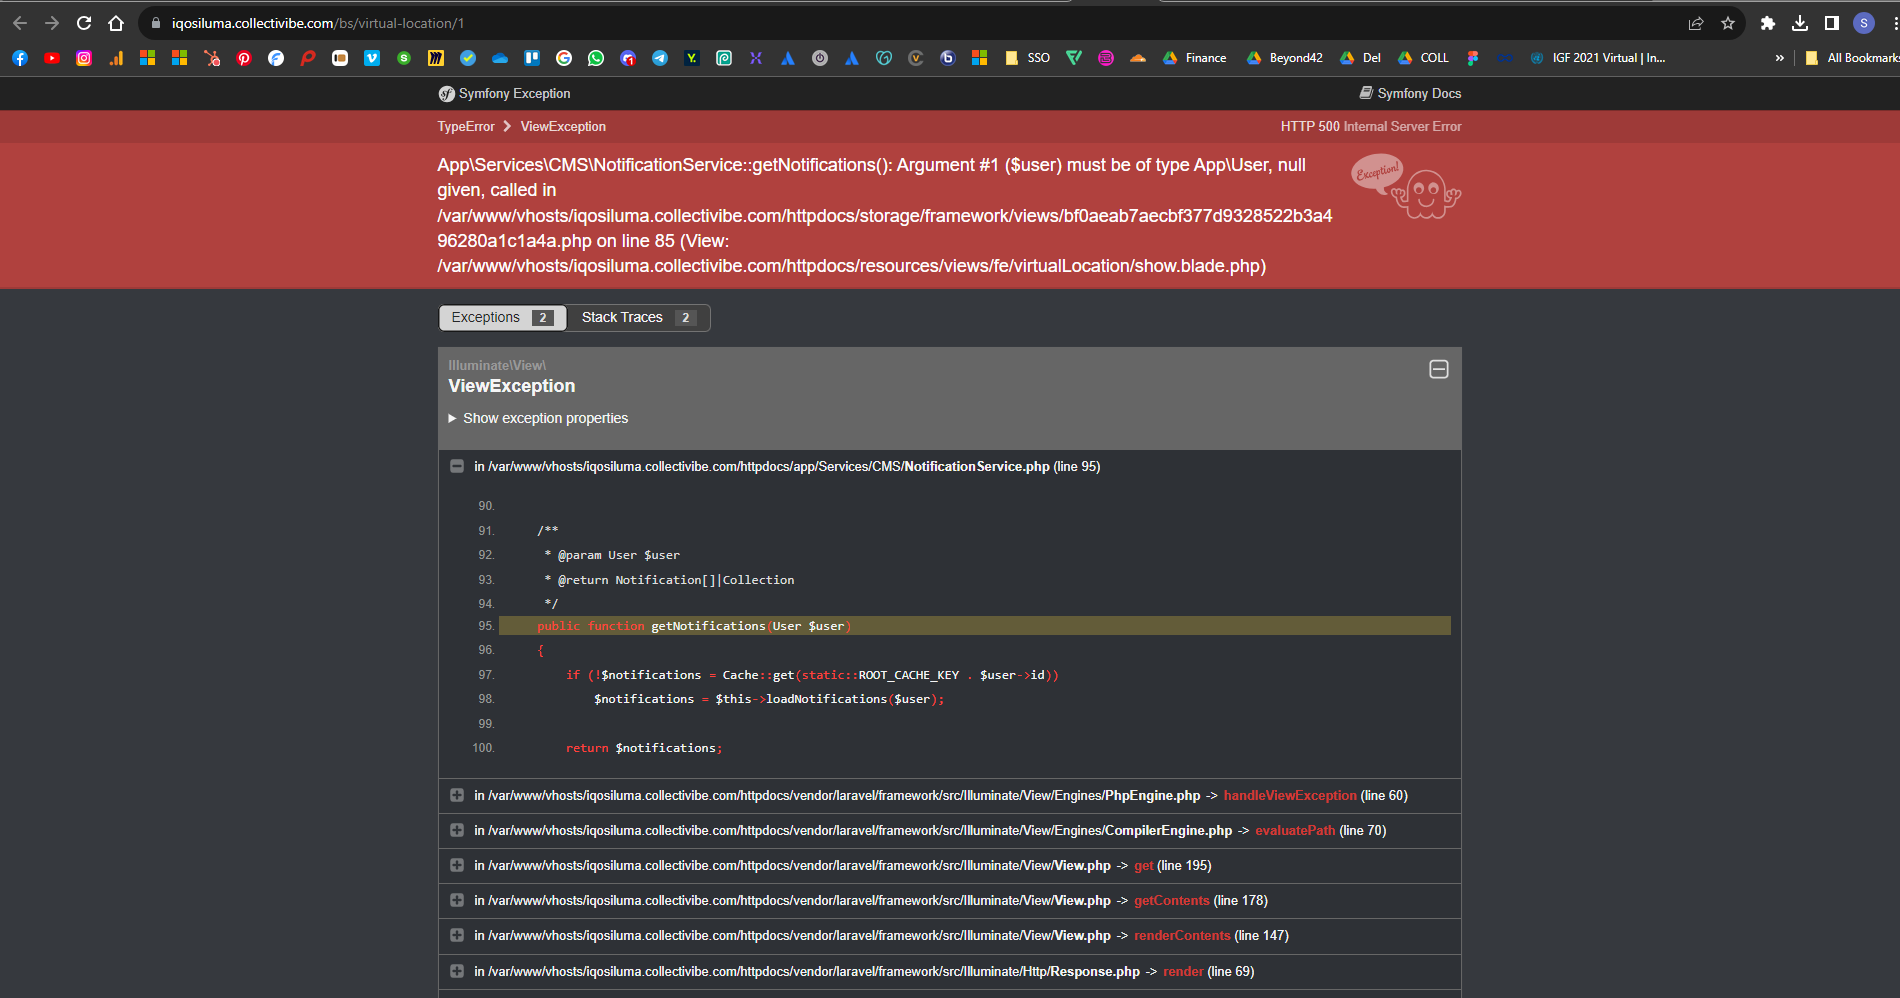Collapse the NotificationService.php trace entry
Image resolution: width=1900 pixels, height=998 pixels.
tap(457, 466)
